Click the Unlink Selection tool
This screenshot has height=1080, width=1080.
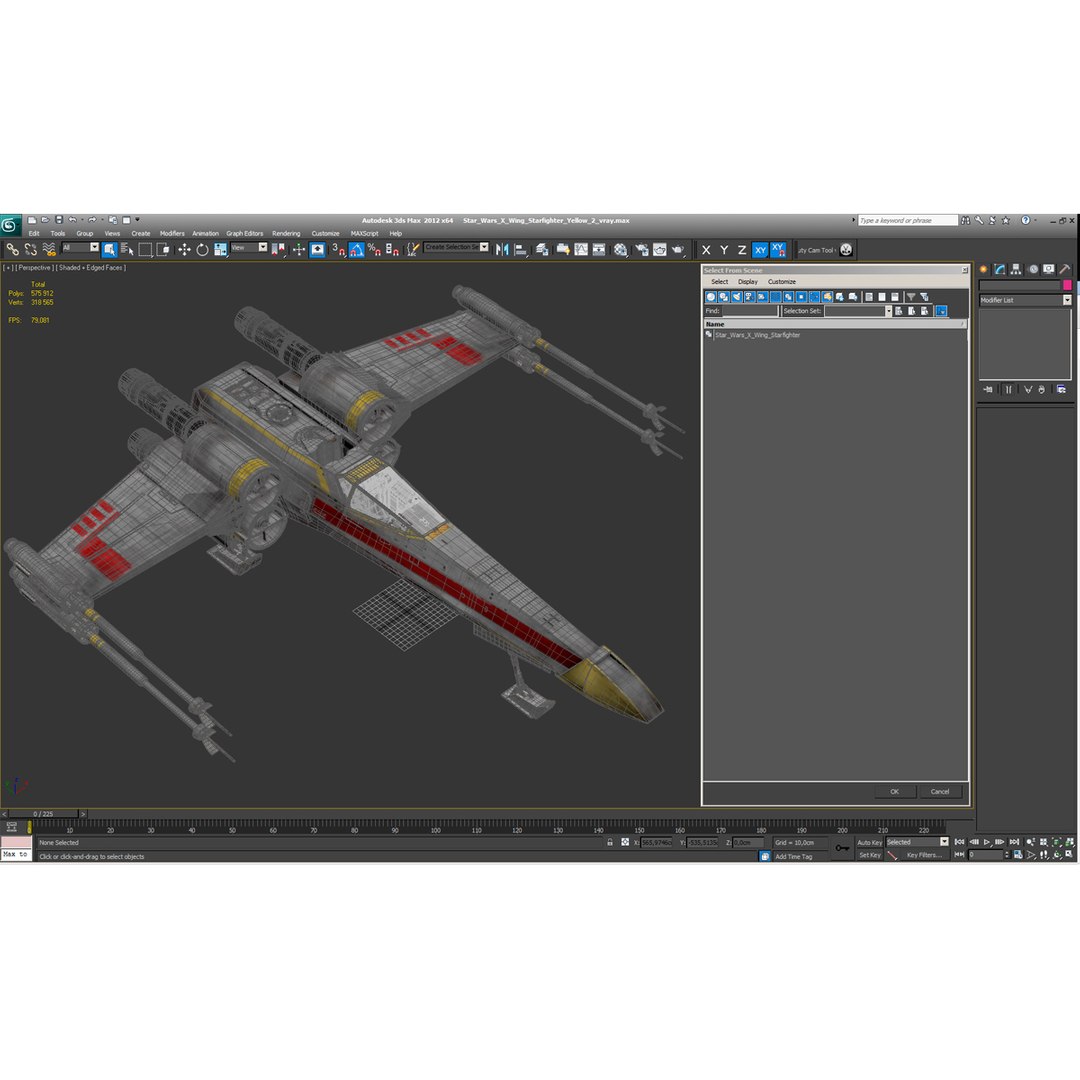30,249
